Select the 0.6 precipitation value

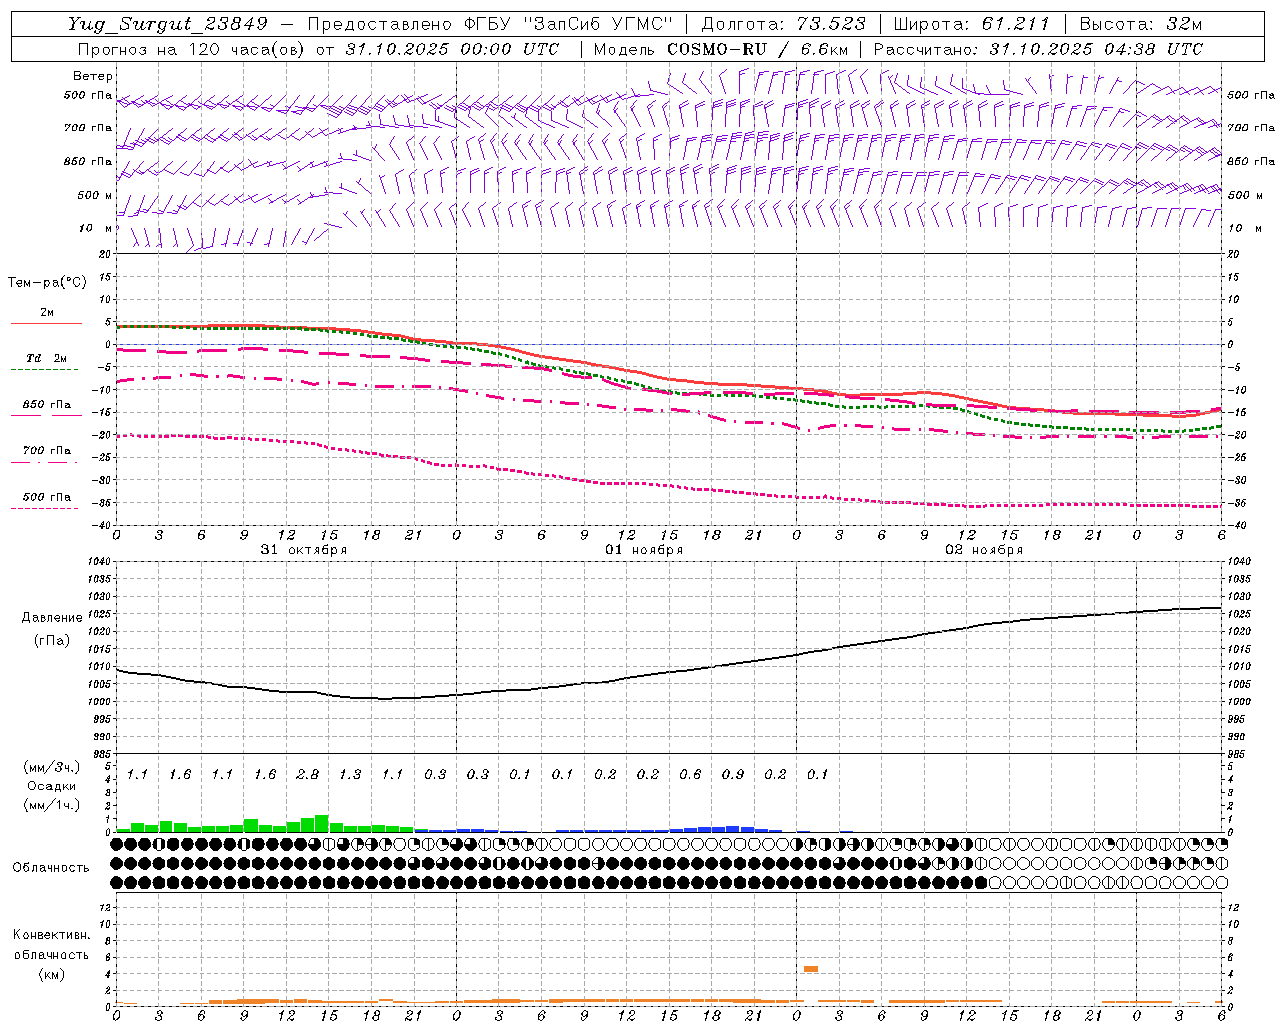[x=690, y=774]
